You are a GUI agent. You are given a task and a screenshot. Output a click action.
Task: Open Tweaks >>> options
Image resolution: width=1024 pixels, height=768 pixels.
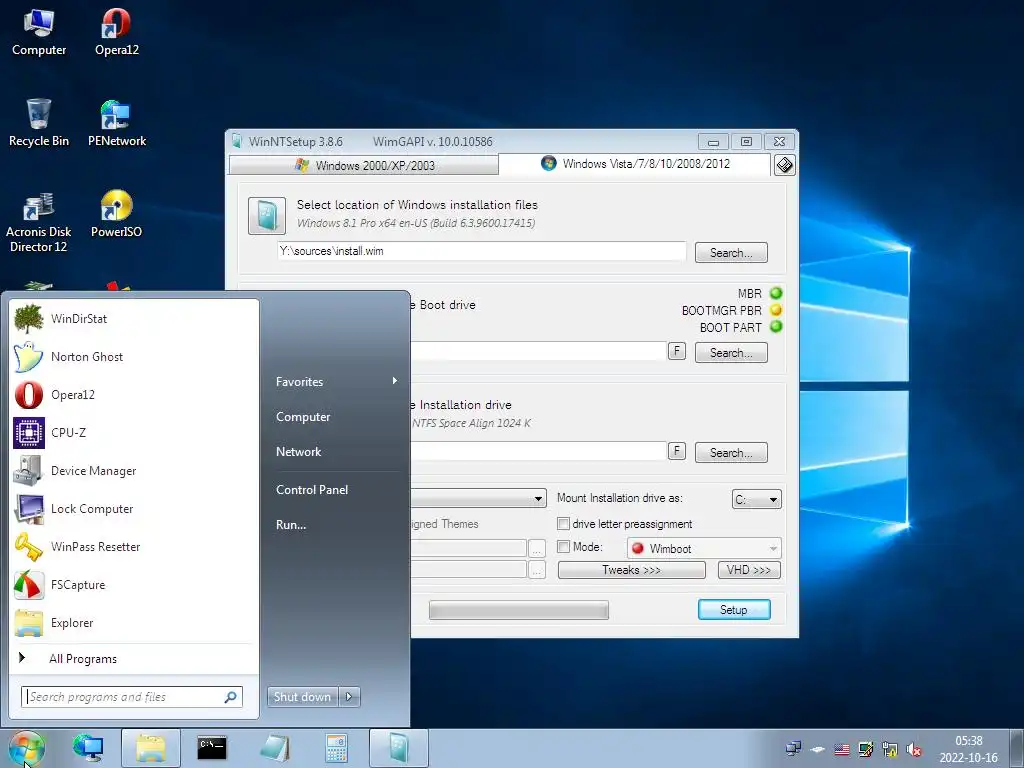[632, 570]
